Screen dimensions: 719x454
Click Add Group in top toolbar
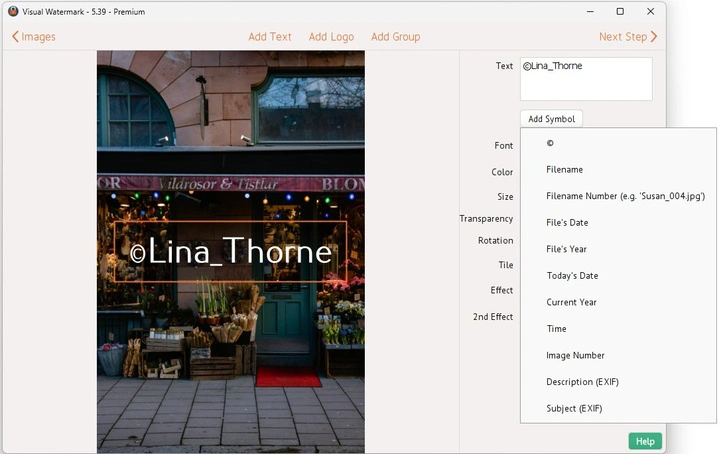(395, 37)
